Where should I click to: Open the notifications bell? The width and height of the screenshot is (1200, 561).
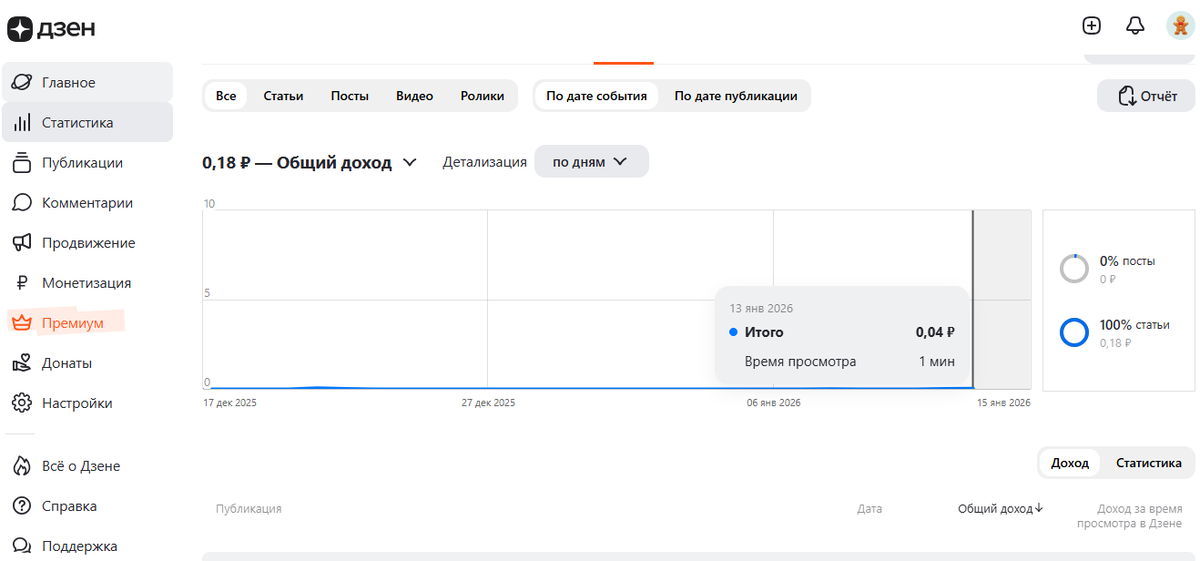(x=1135, y=26)
